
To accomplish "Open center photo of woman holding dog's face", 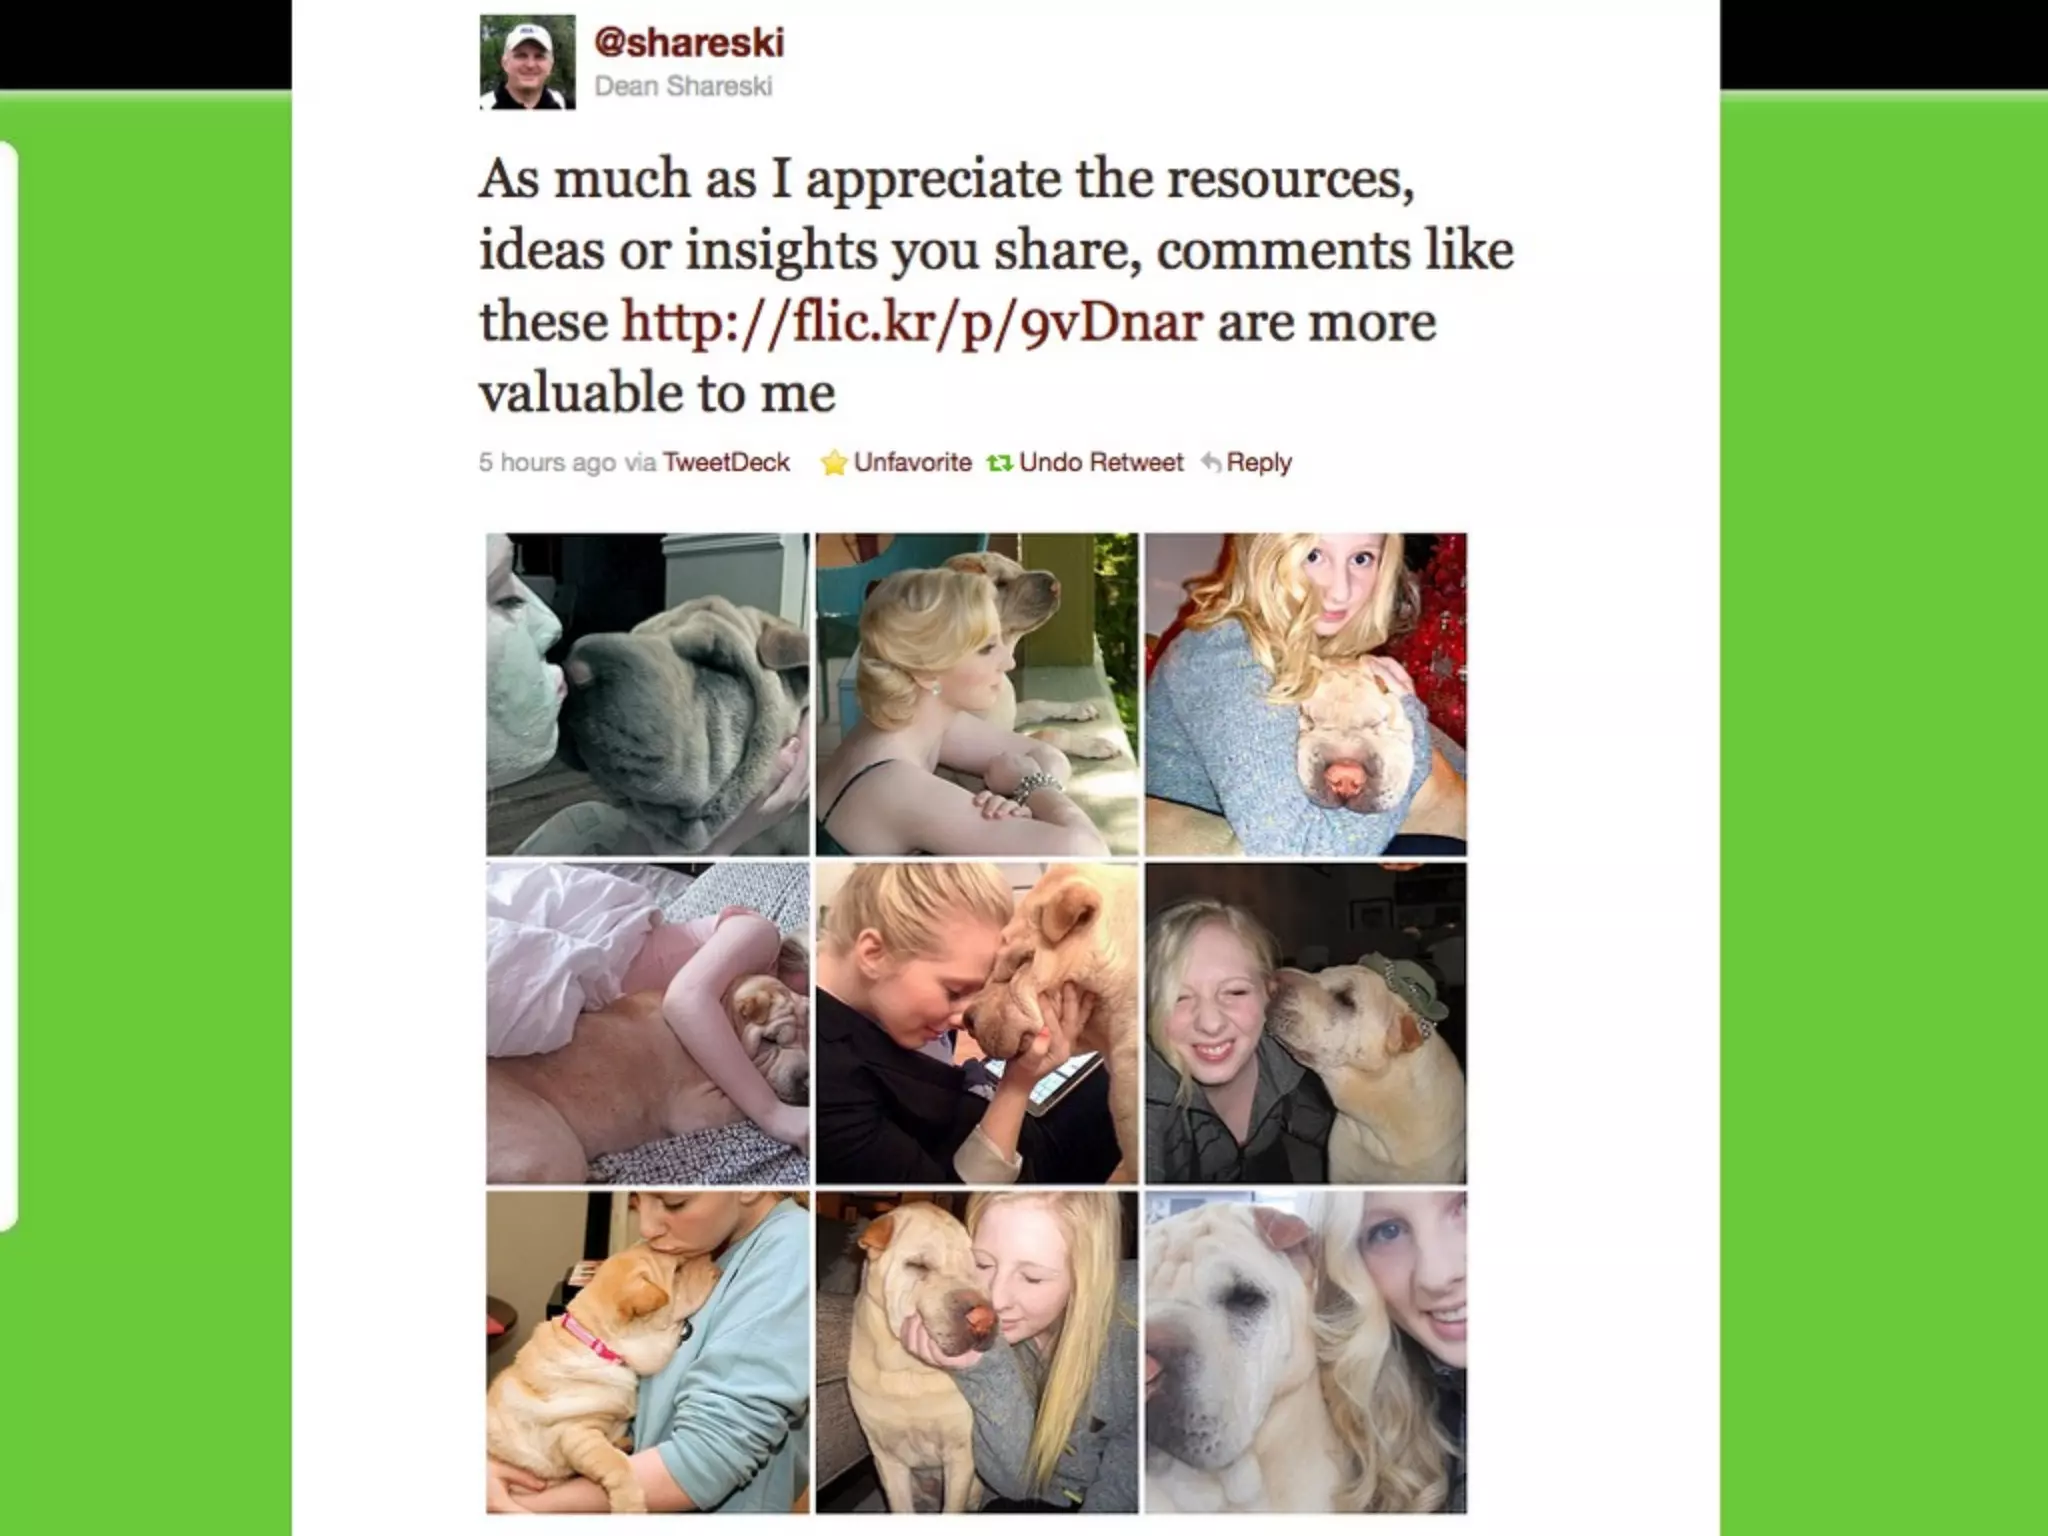I will point(977,1024).
